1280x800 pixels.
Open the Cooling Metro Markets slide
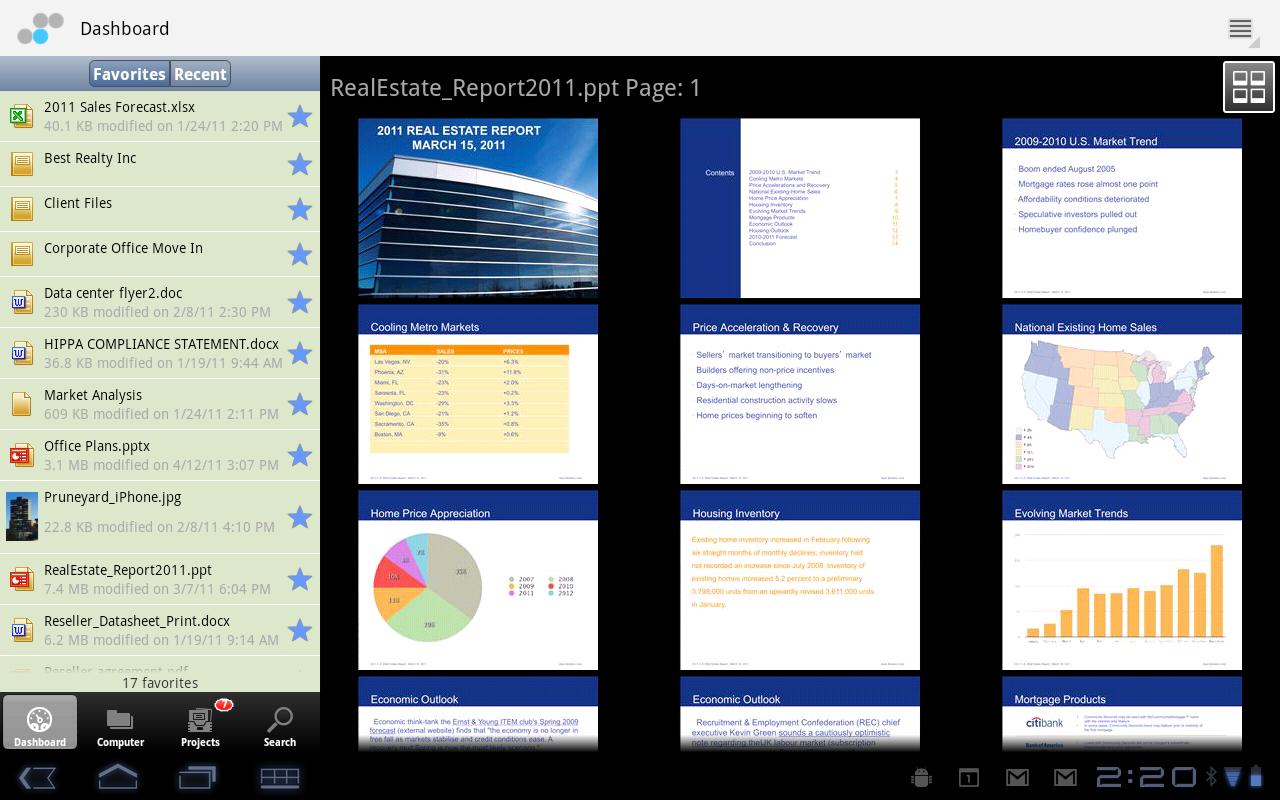(478, 394)
